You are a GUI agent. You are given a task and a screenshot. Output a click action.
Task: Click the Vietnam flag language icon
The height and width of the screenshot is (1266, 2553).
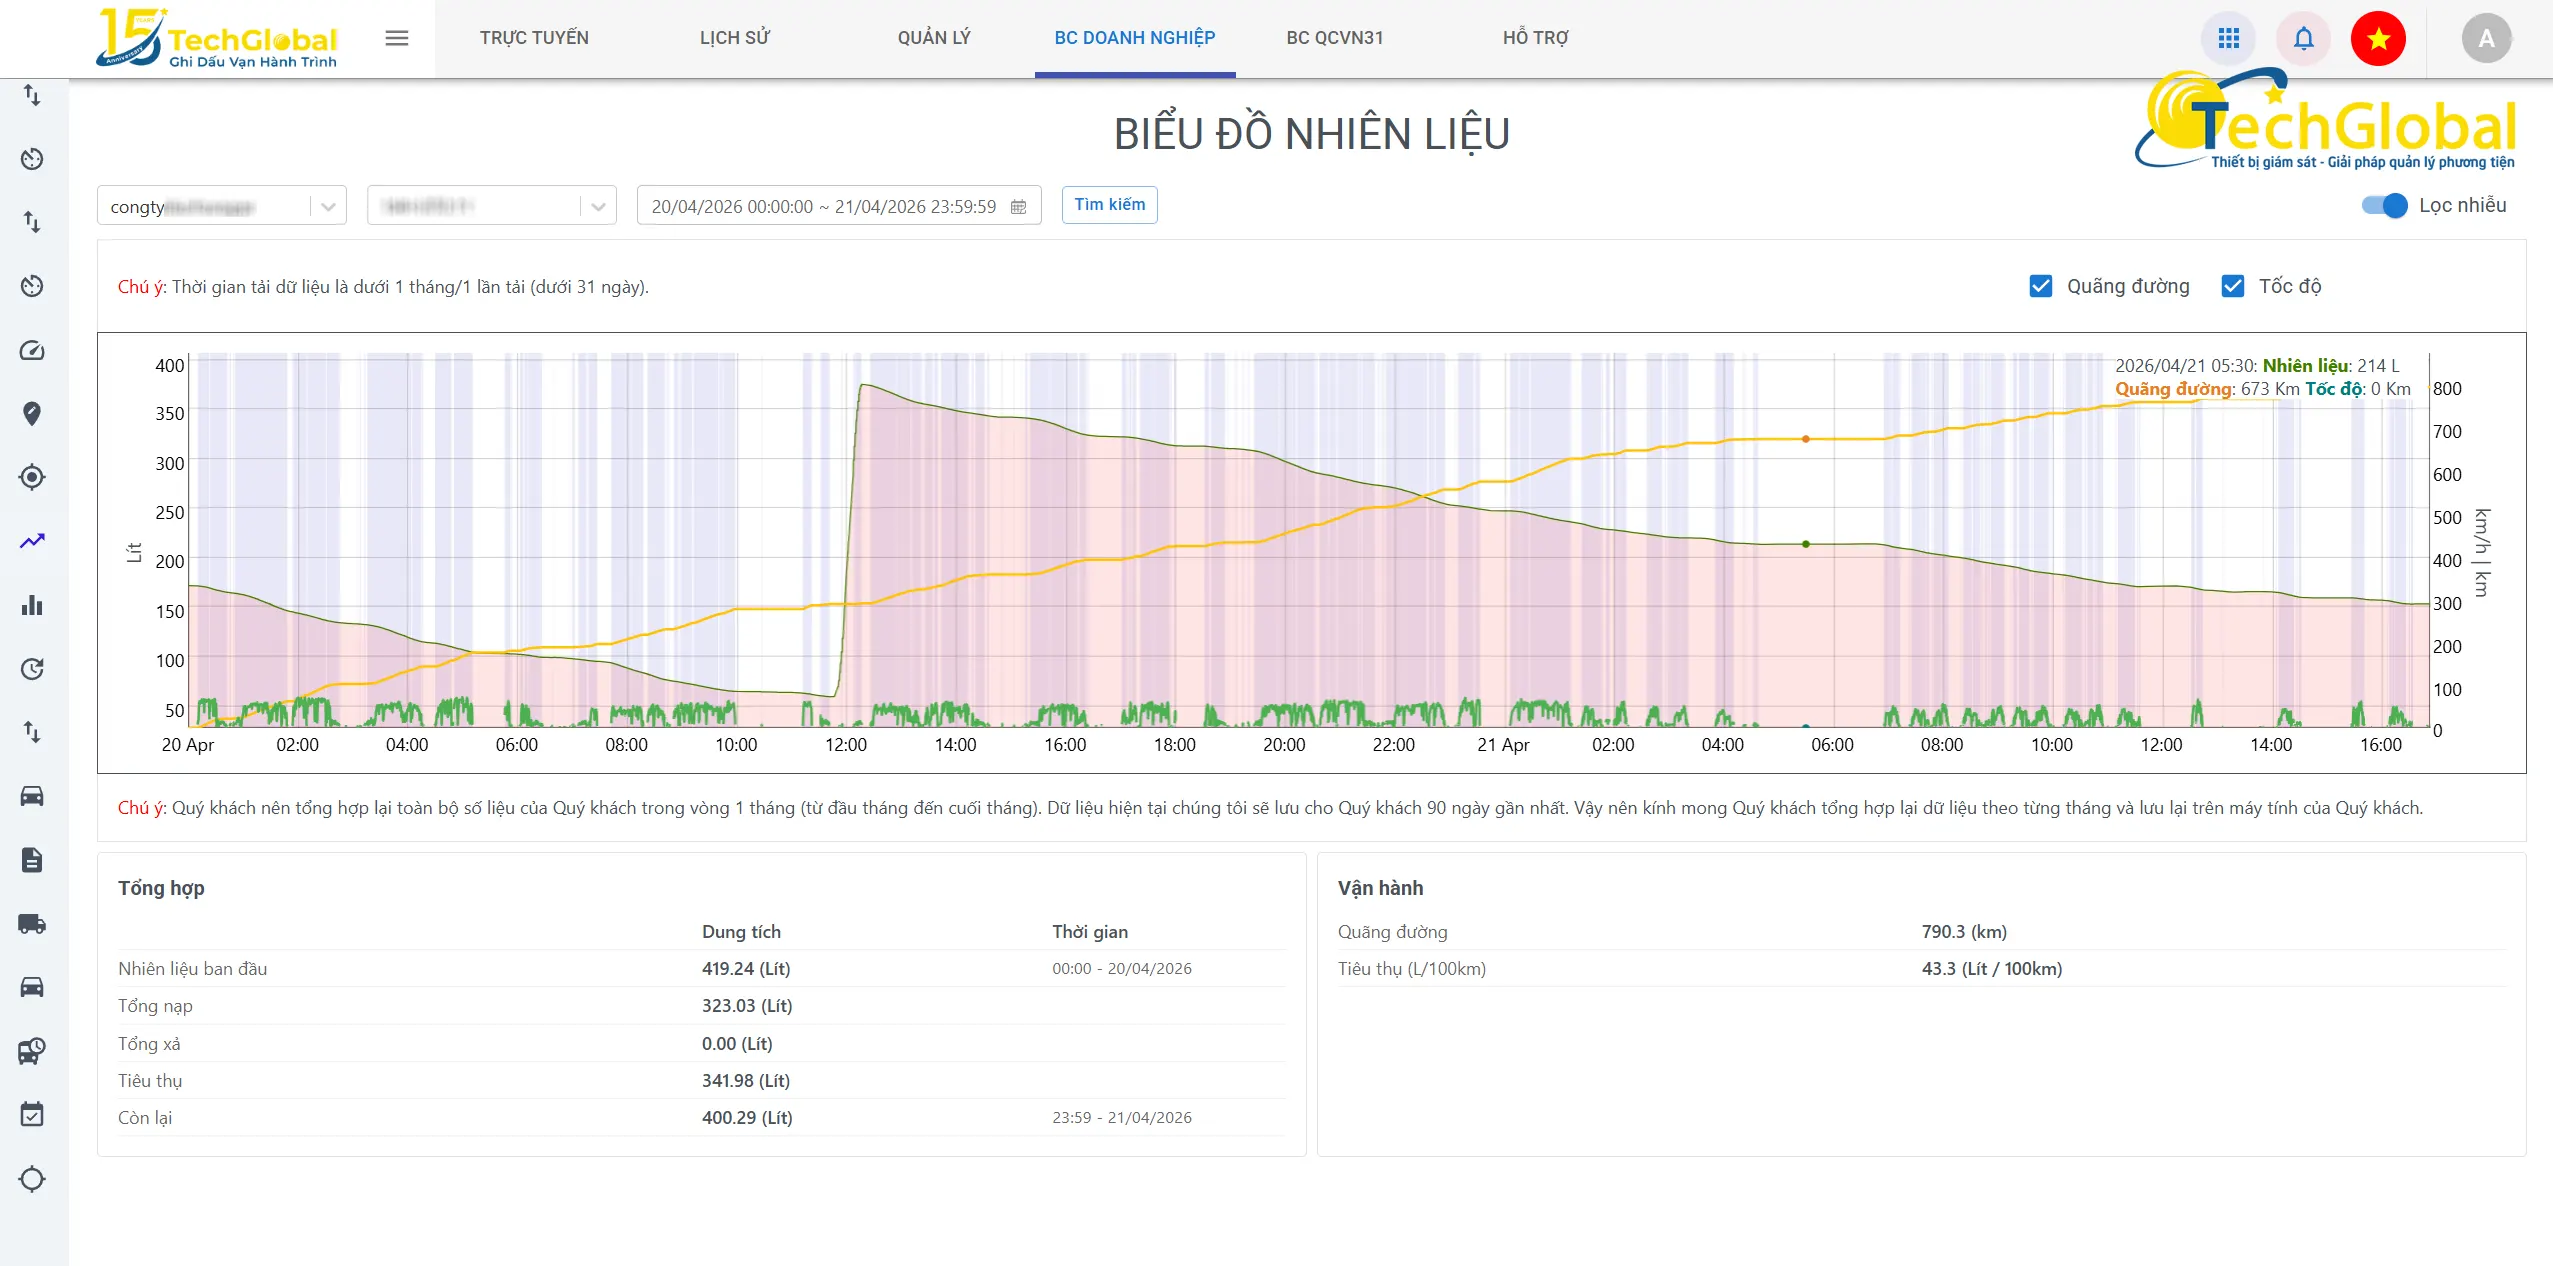(x=2377, y=38)
